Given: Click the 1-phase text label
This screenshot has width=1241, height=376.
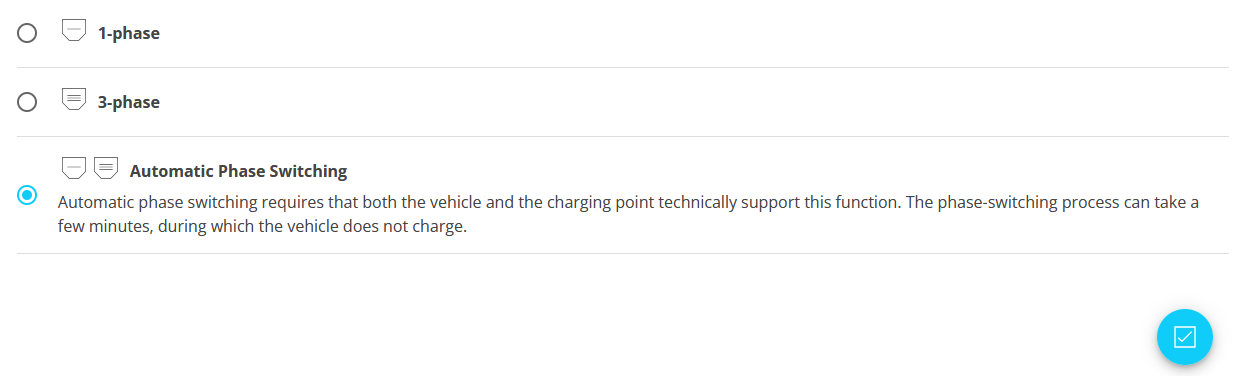Looking at the screenshot, I should point(128,33).
